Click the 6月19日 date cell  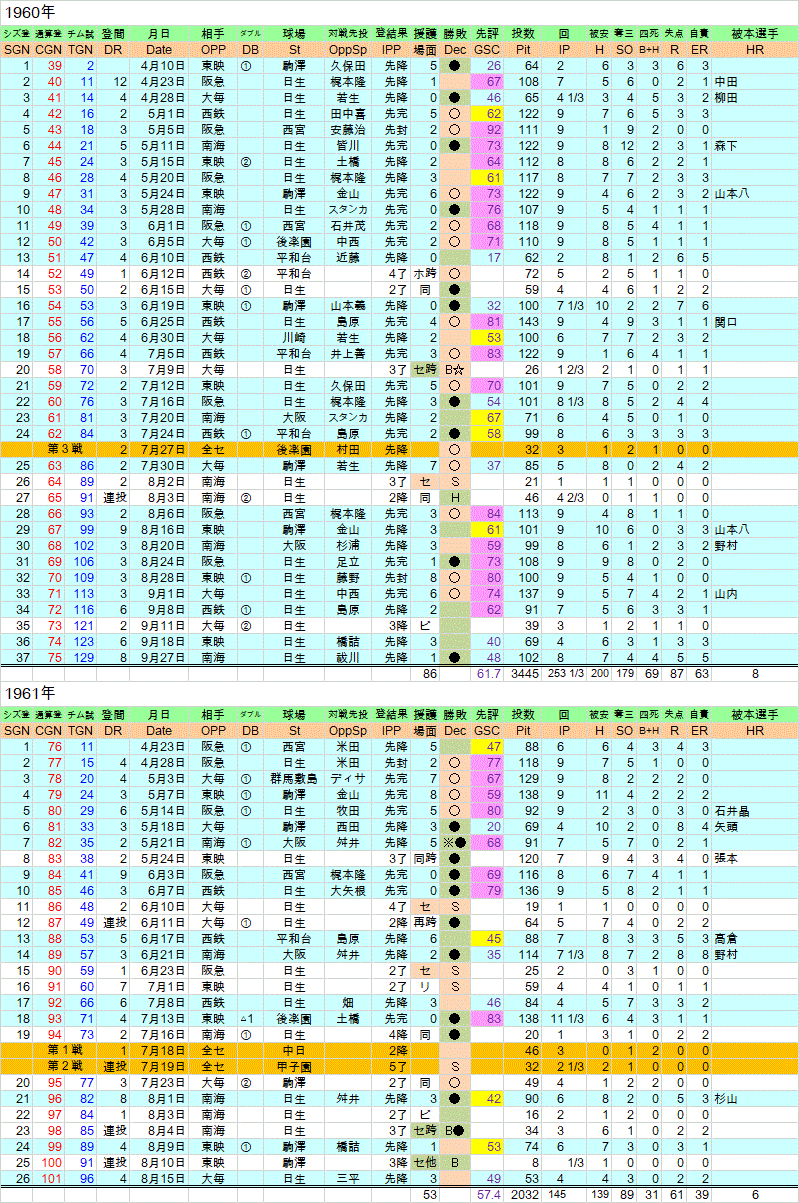(158, 305)
